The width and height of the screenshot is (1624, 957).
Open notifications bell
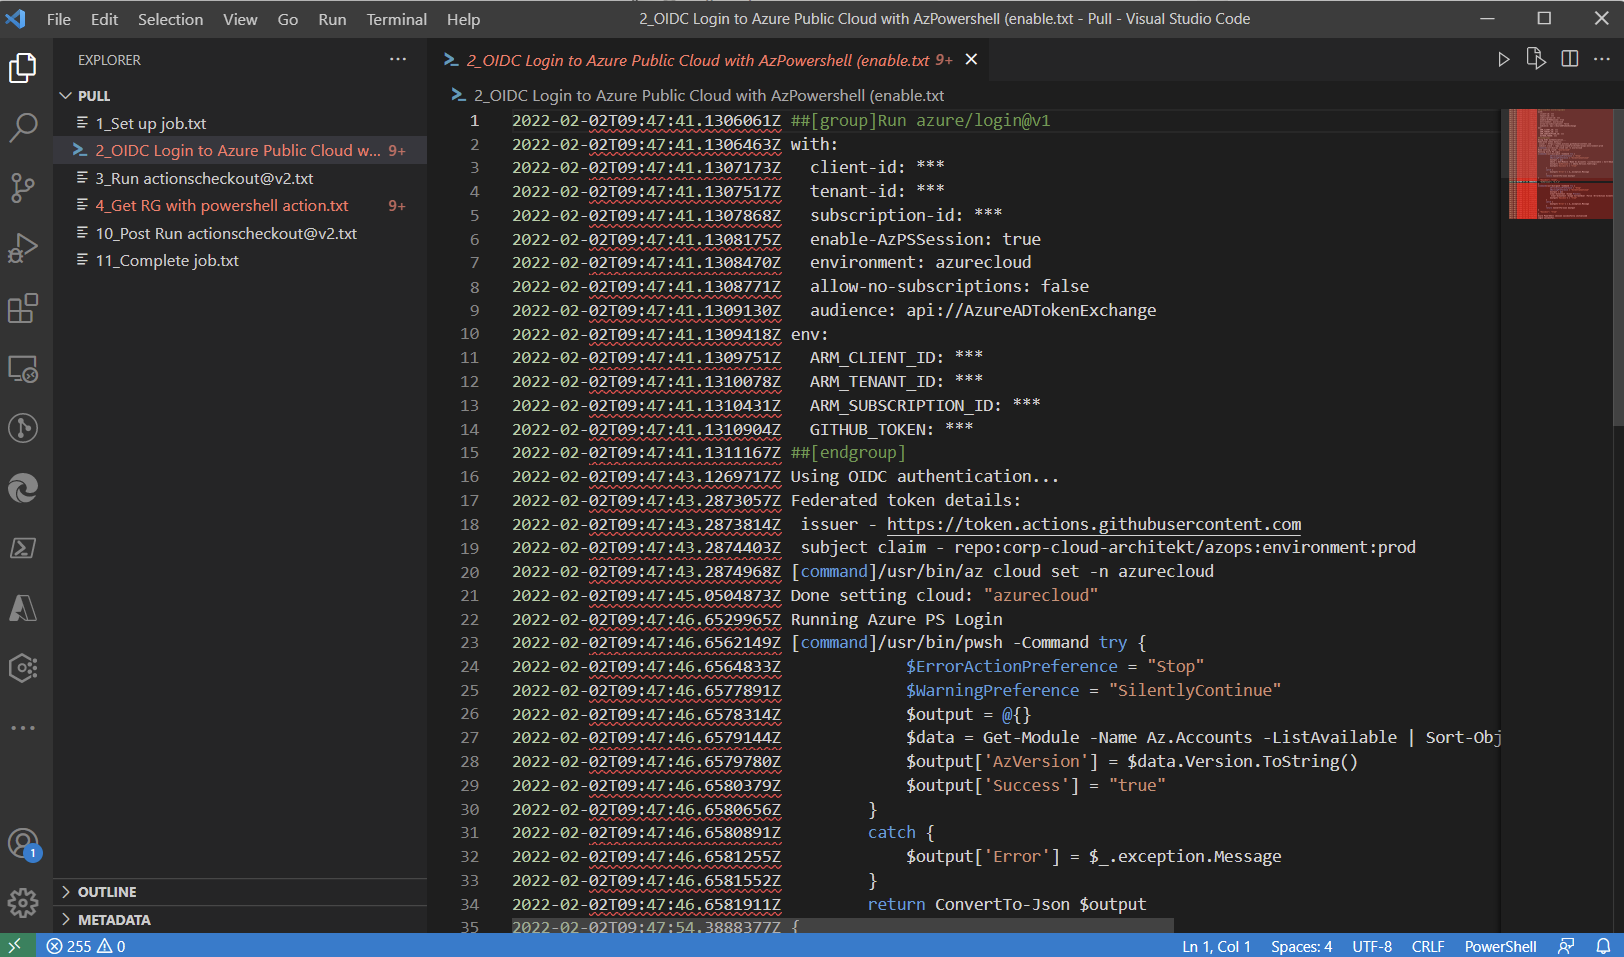click(x=1603, y=946)
